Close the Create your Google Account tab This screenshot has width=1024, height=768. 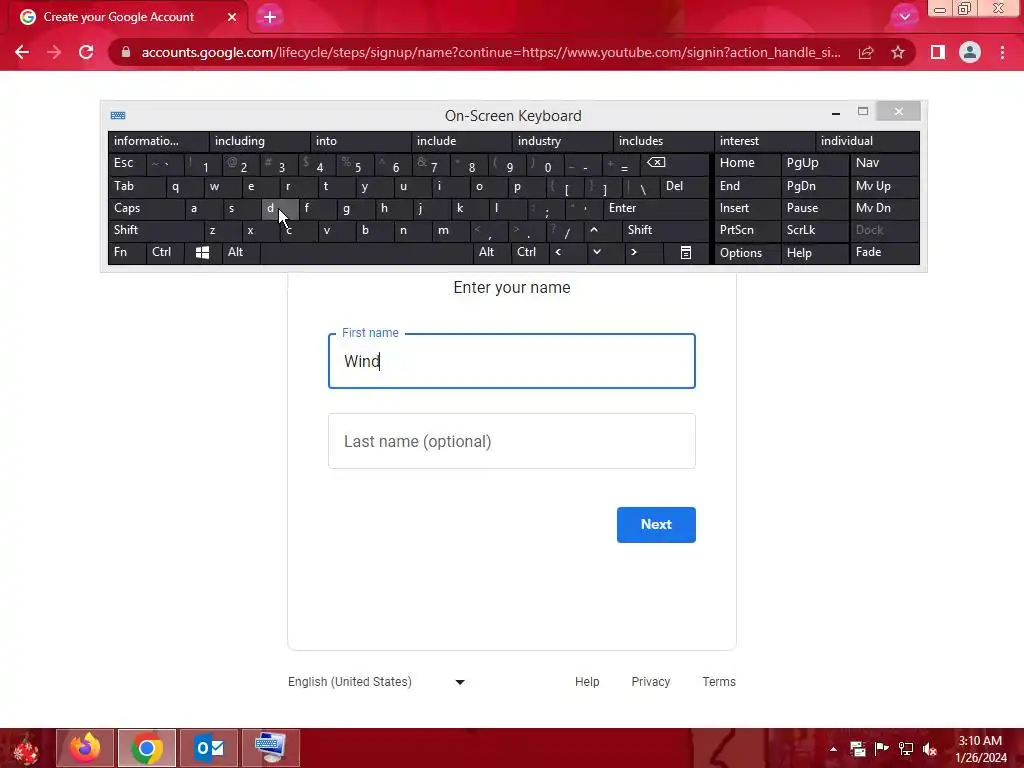click(232, 17)
